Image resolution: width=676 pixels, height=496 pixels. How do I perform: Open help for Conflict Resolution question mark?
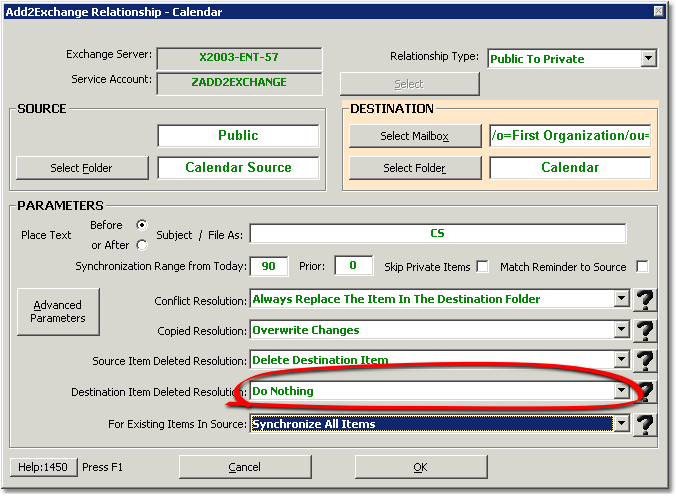645,299
